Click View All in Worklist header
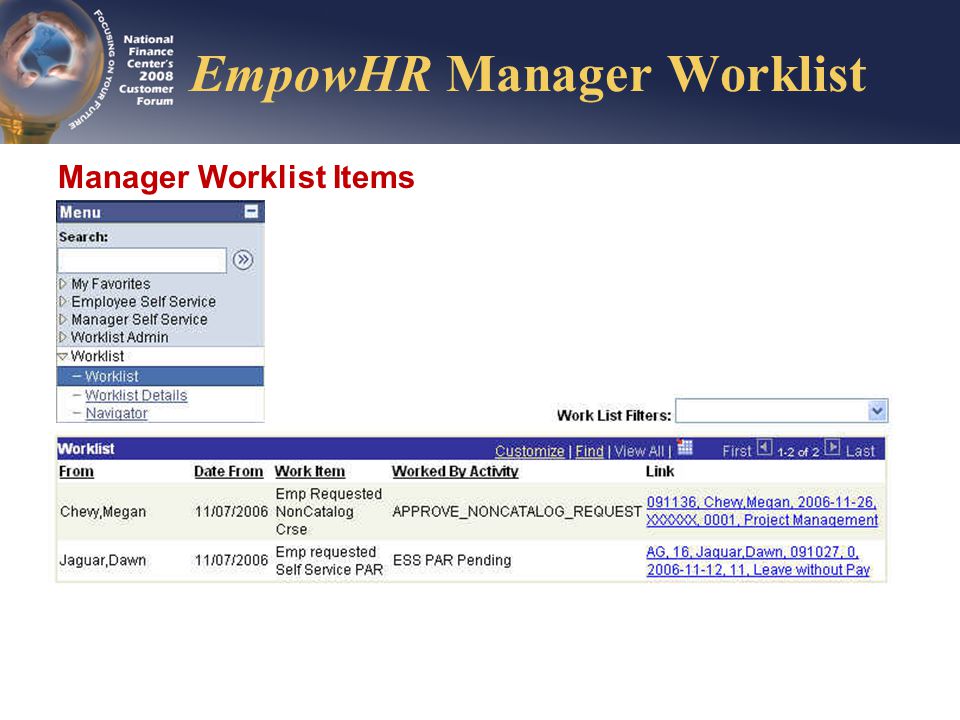The height and width of the screenshot is (720, 960). coord(639,451)
